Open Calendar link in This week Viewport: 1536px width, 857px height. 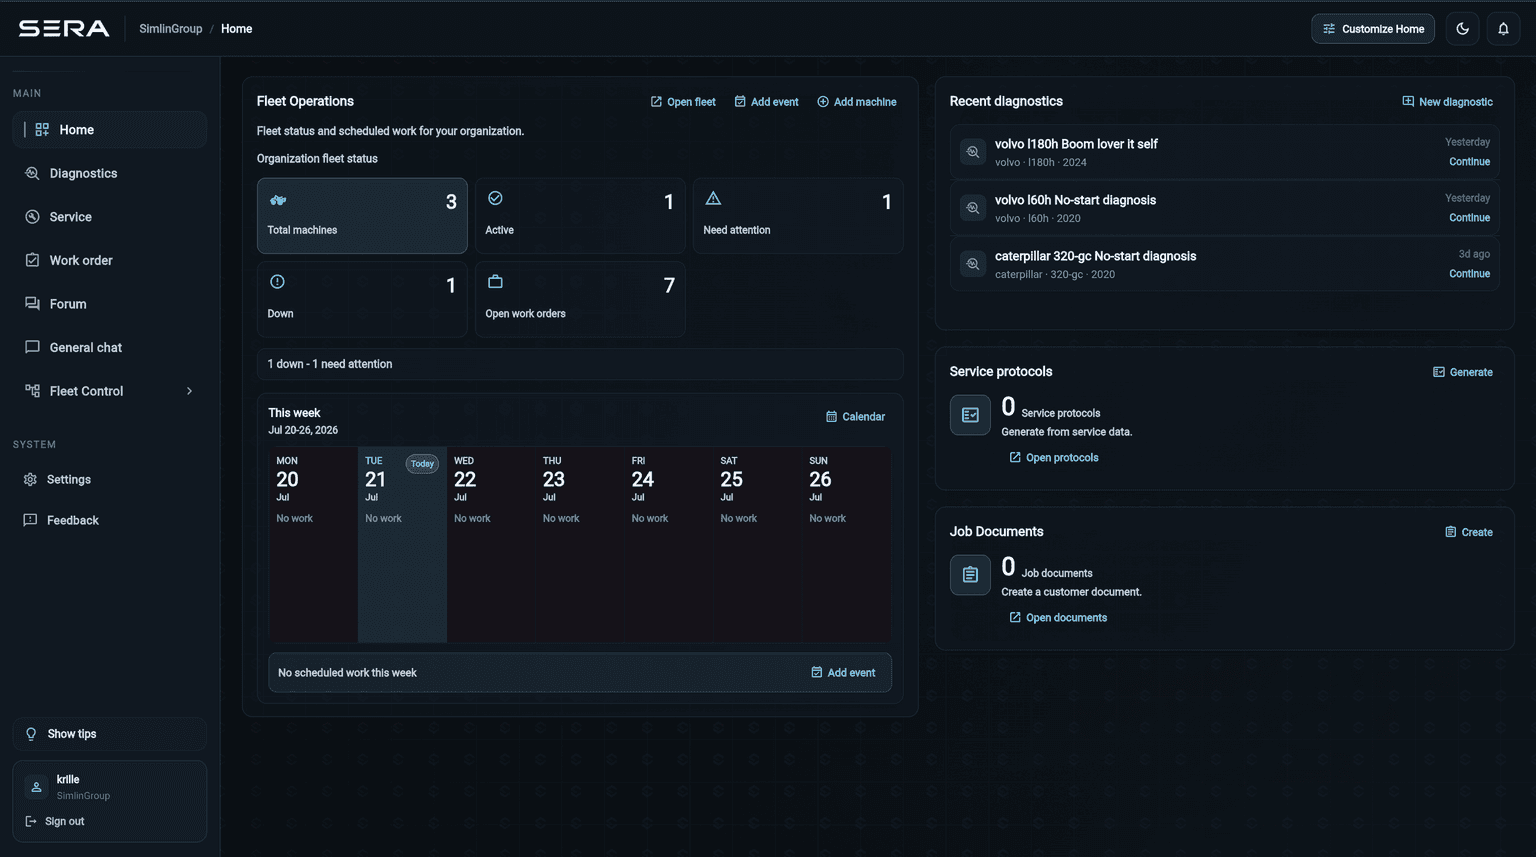(x=855, y=417)
